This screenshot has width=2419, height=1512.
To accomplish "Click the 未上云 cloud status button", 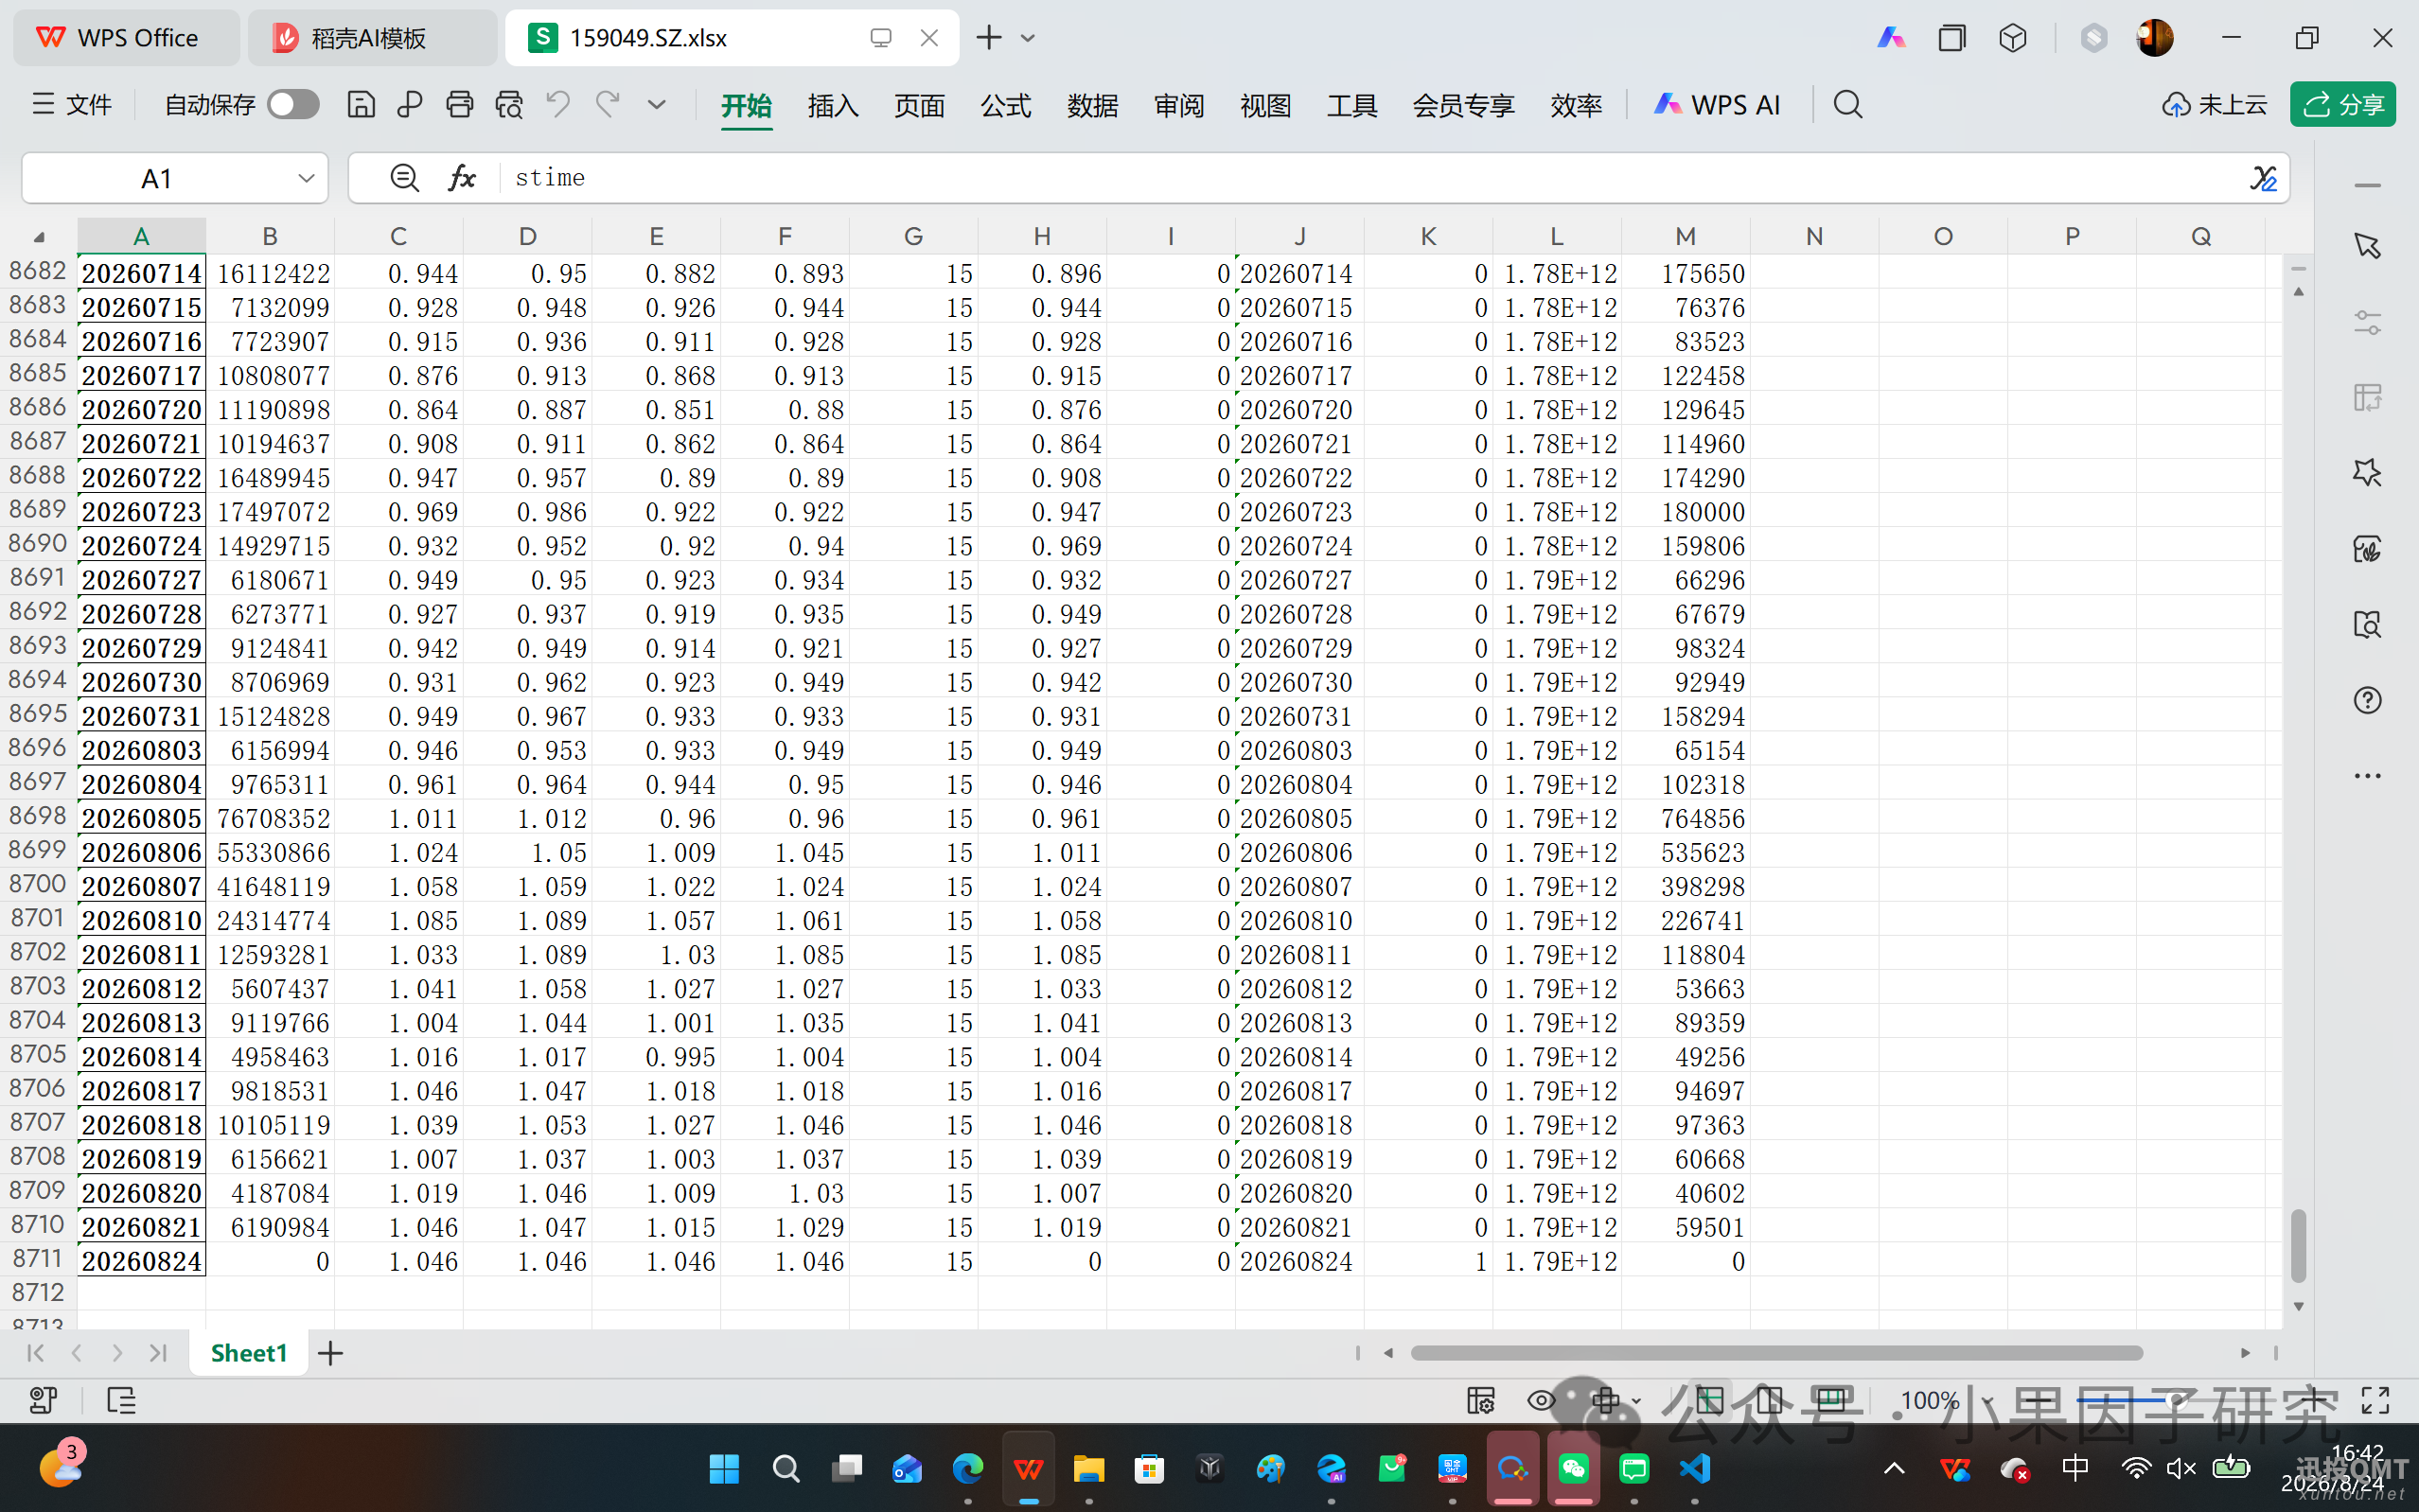I will (x=2214, y=105).
